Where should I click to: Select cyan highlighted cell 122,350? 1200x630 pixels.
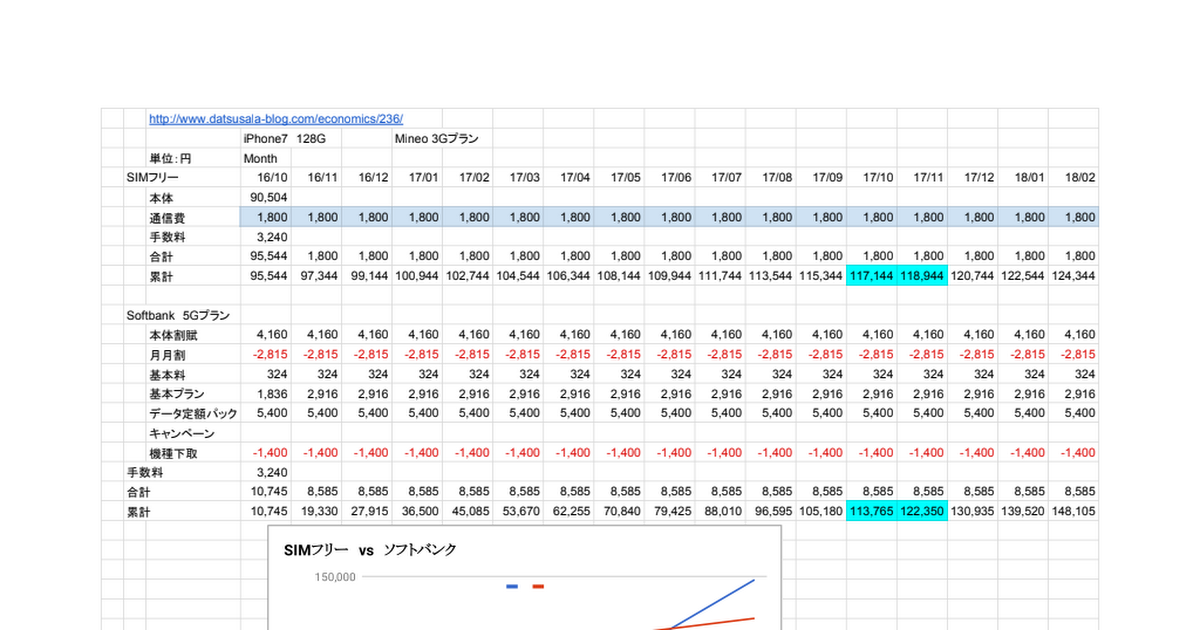click(x=921, y=511)
